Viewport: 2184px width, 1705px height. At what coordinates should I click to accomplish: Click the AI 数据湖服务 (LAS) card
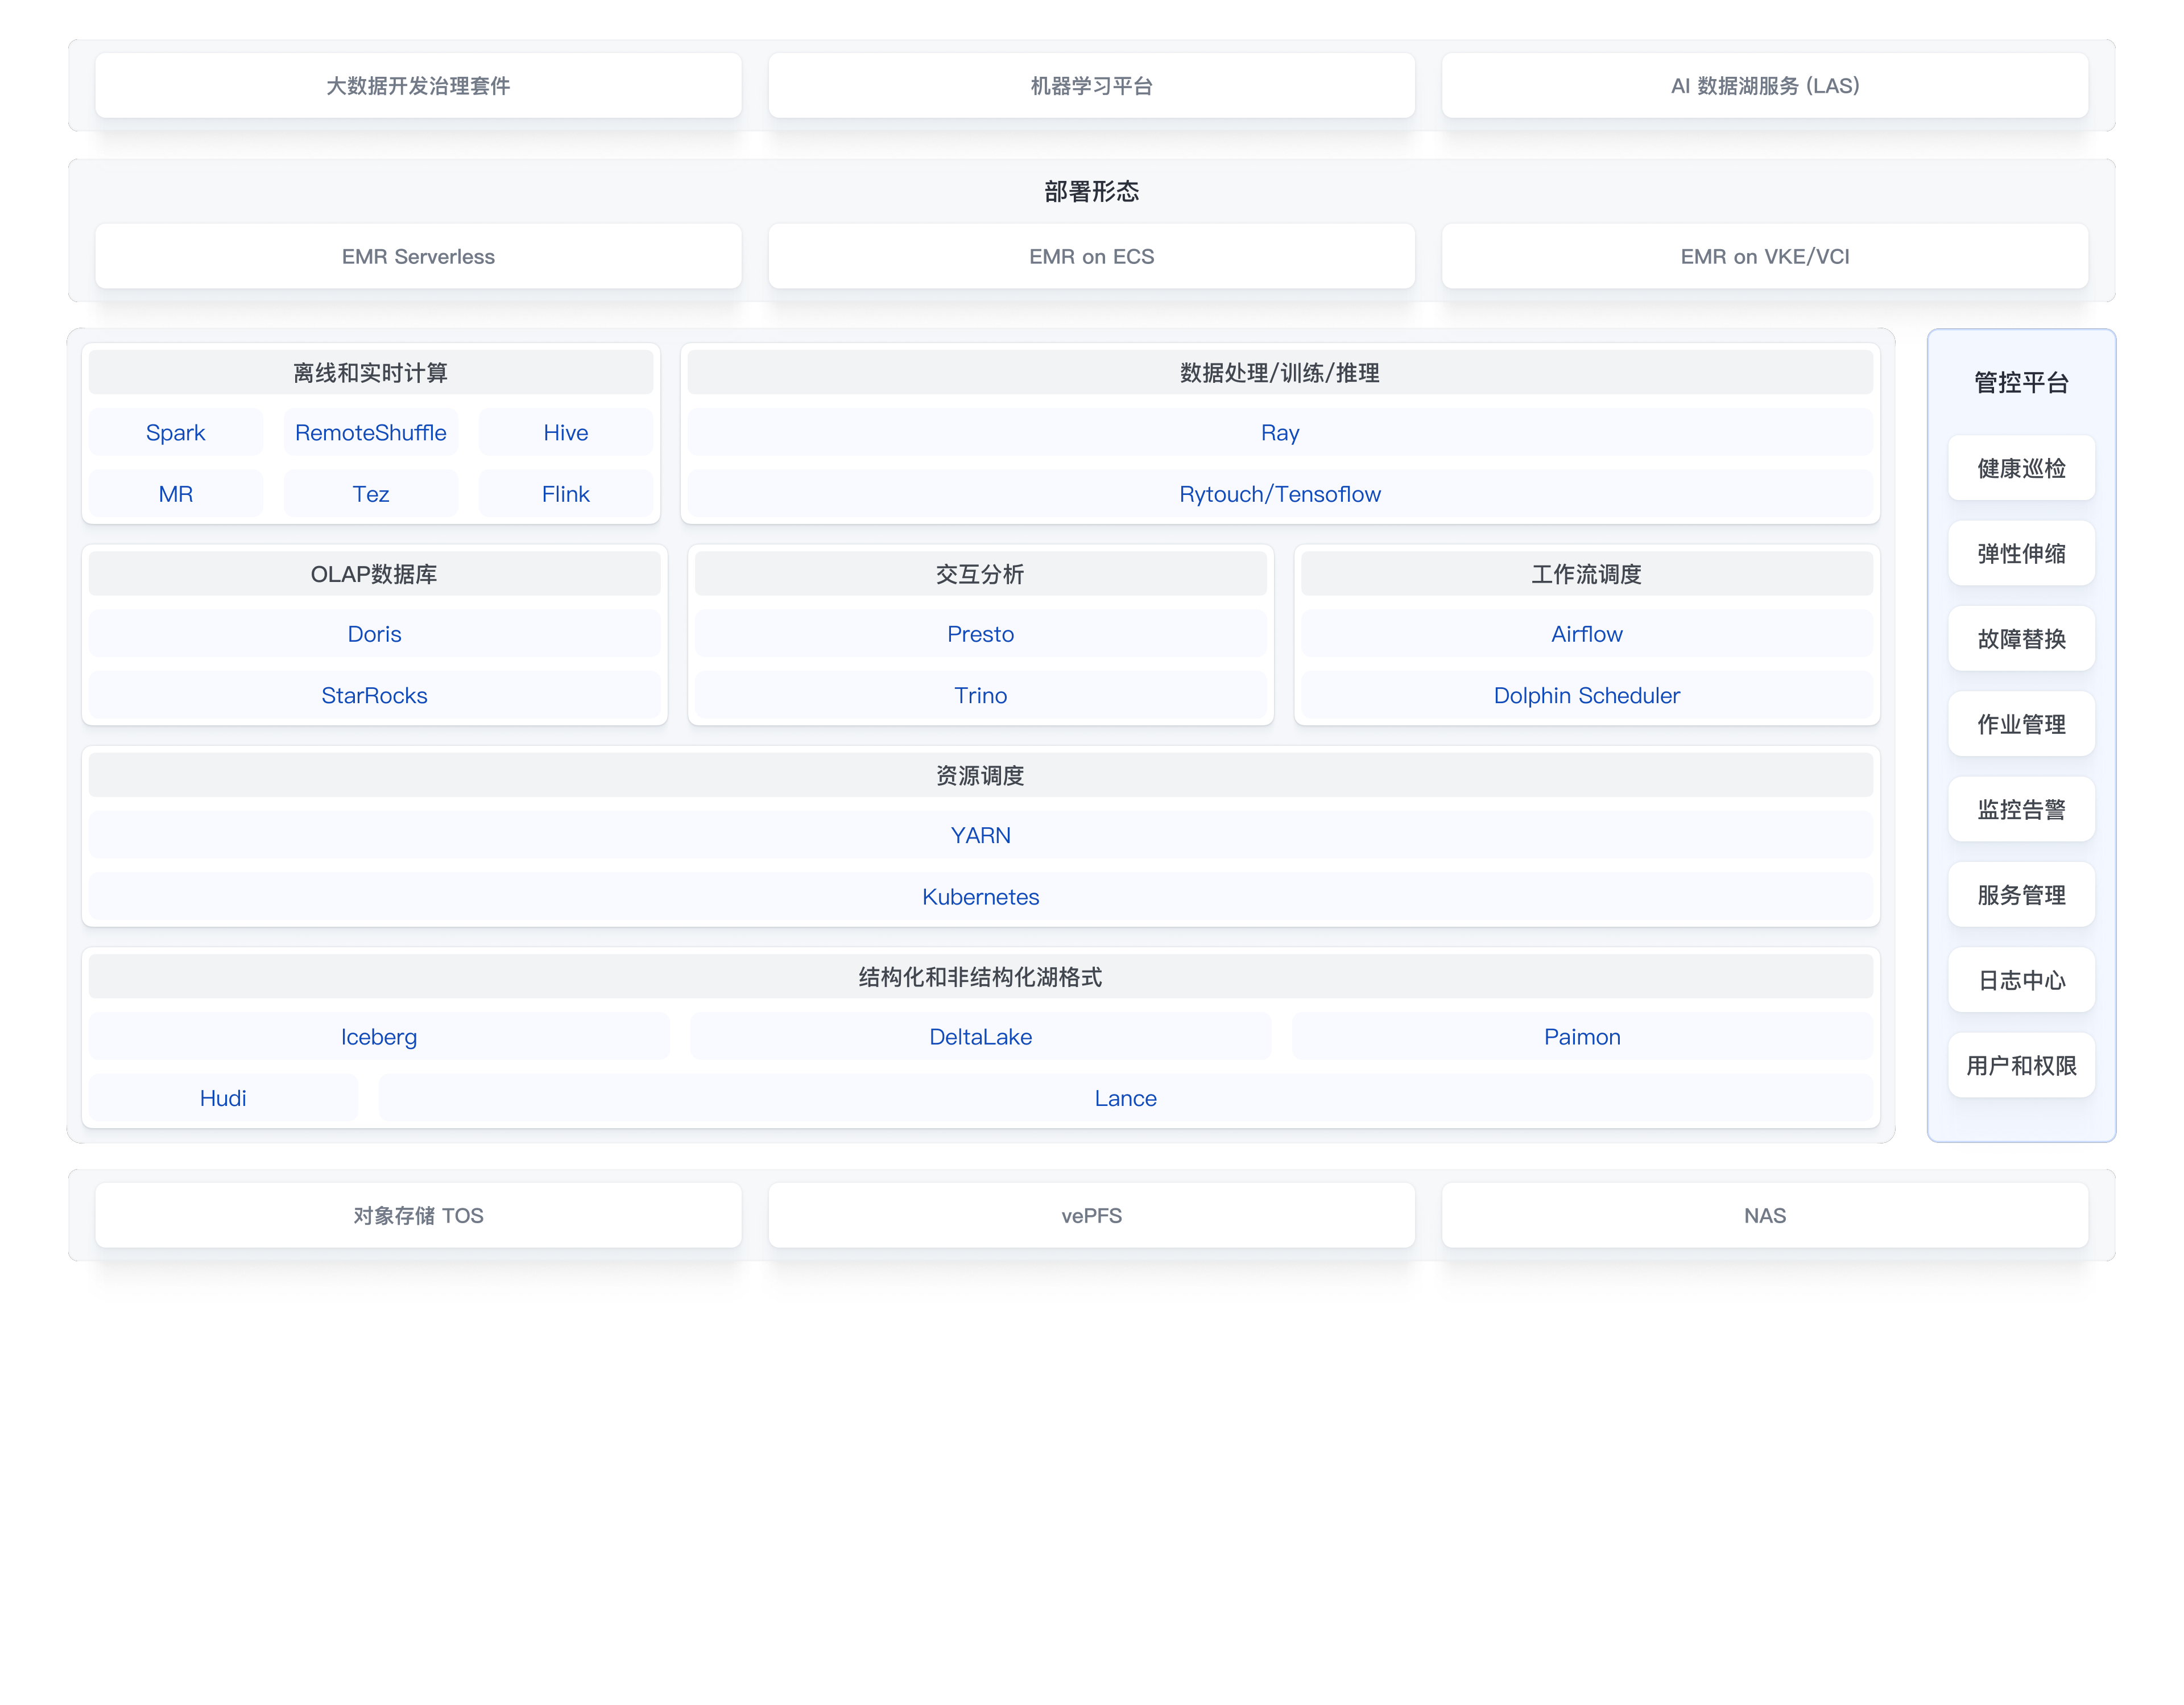1764,86
